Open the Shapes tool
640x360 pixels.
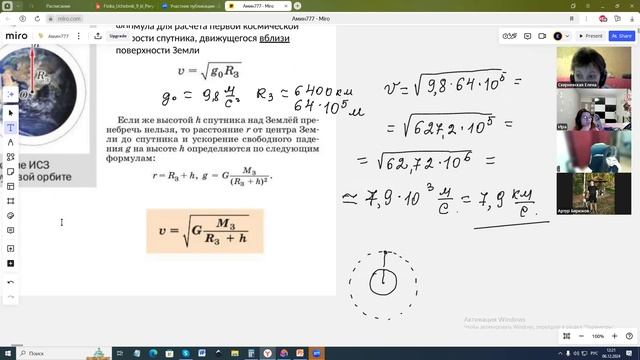click(x=11, y=157)
